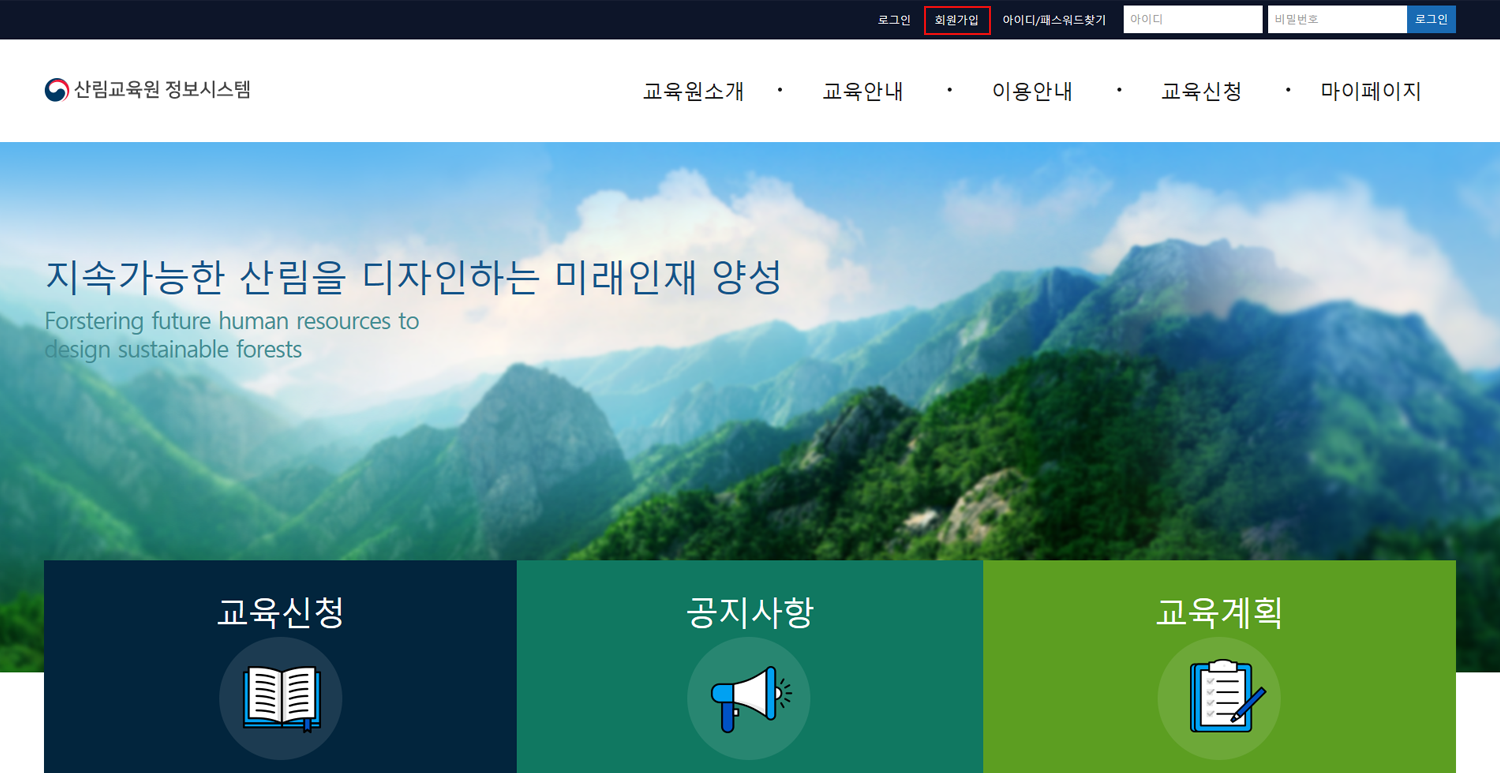Screen dimensions: 1500x773
Task: Select the lime 교육계획 card
Action: pyautogui.click(x=1219, y=612)
